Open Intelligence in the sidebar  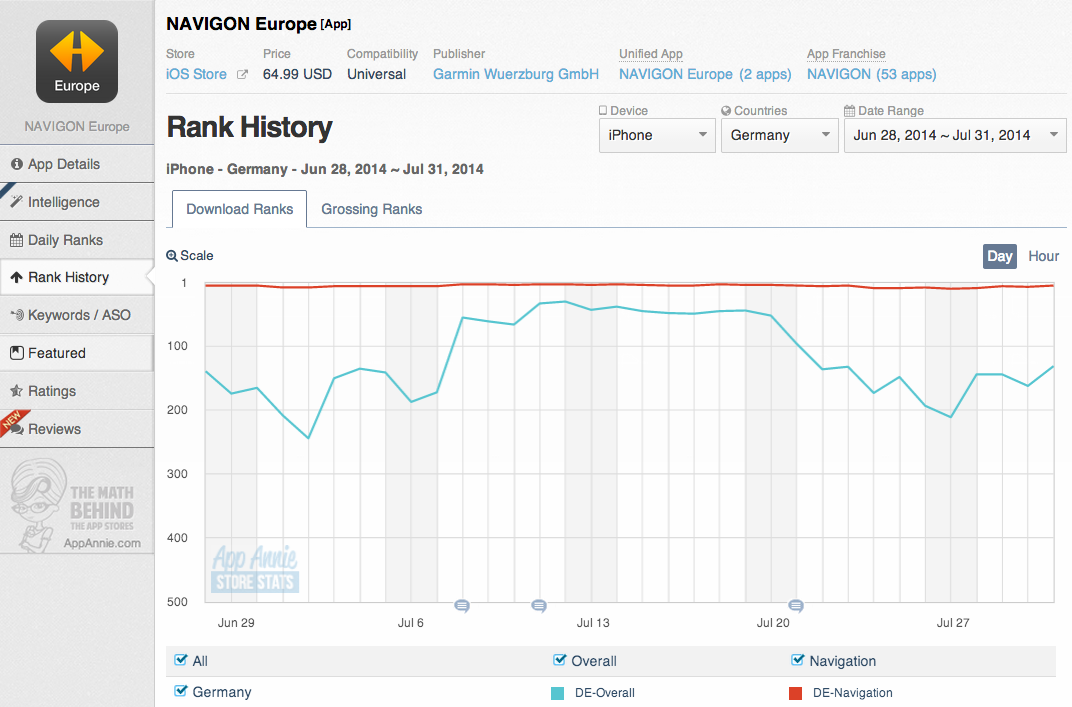(x=77, y=202)
